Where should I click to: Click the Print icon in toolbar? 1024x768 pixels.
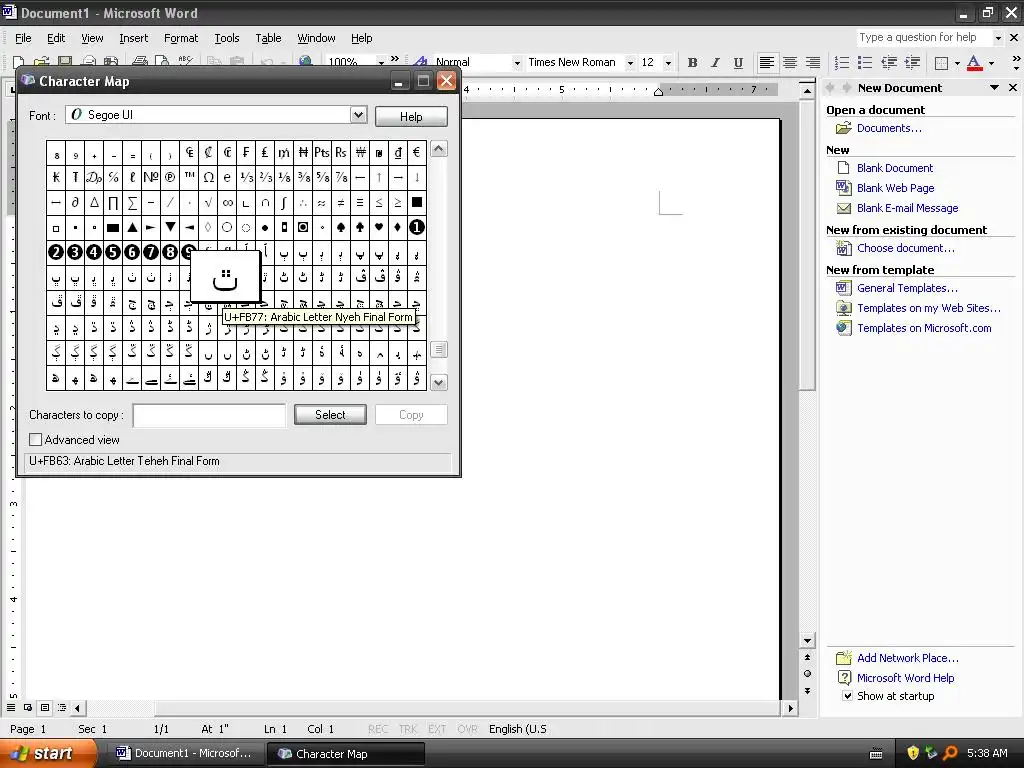coord(139,61)
